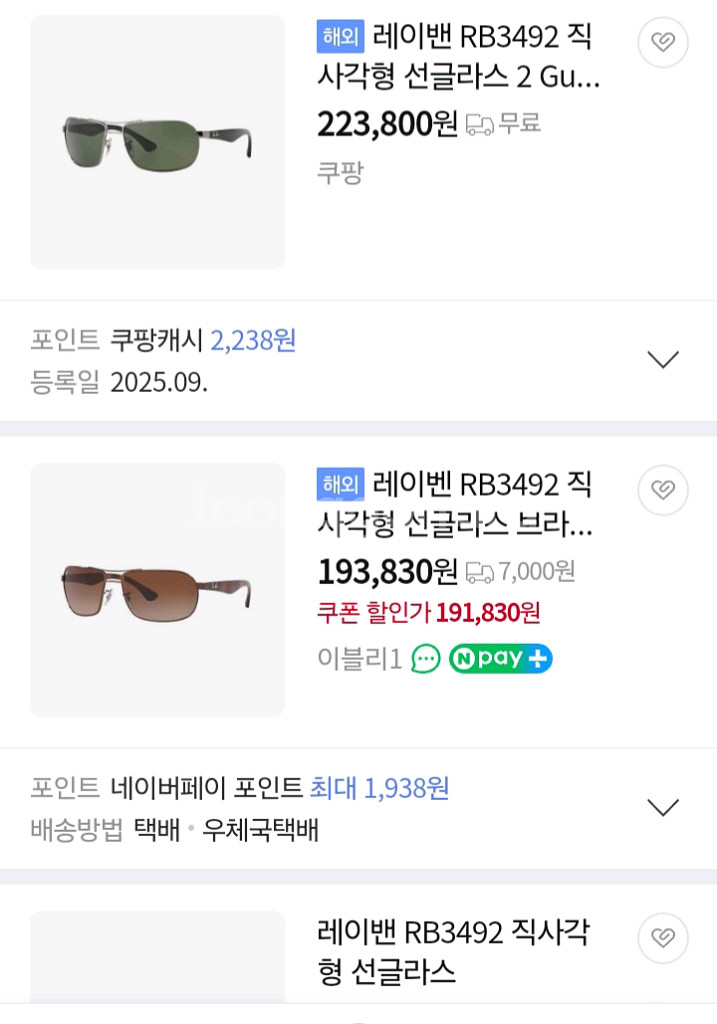Viewport: 717px width, 1024px height.
Task: Click 해외 badge on second listing
Action: (340, 485)
